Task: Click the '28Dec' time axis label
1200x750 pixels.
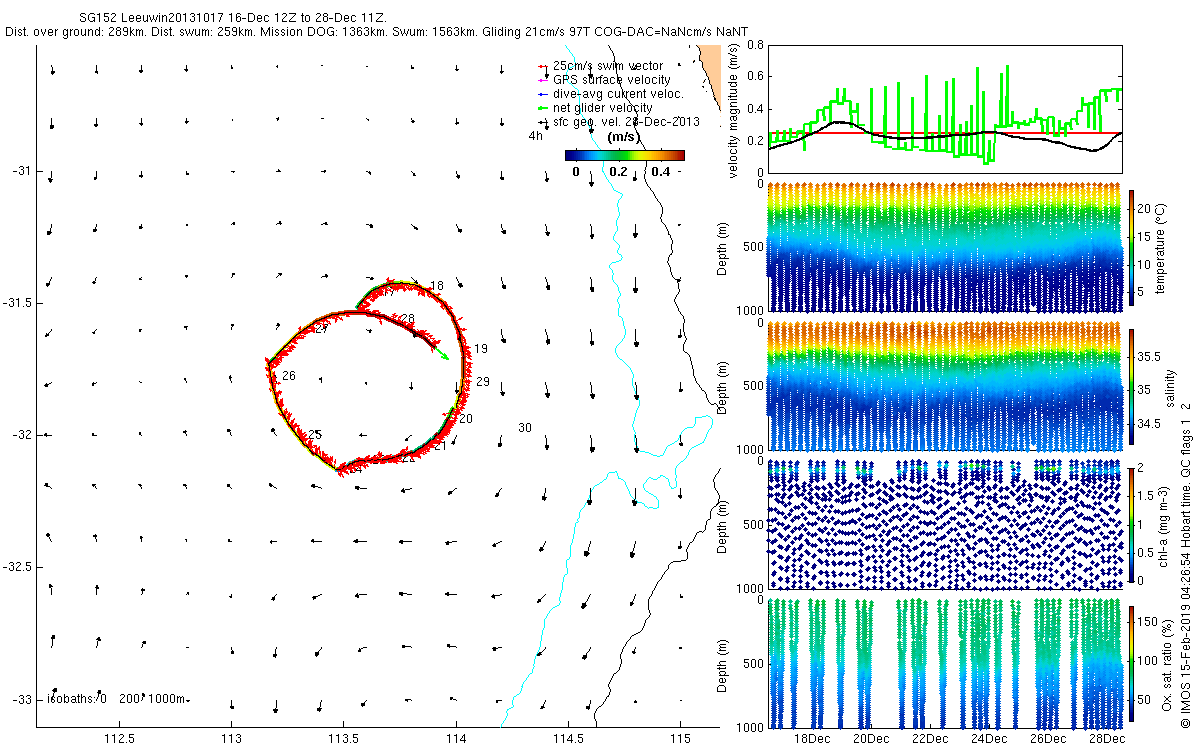Action: pos(1107,739)
